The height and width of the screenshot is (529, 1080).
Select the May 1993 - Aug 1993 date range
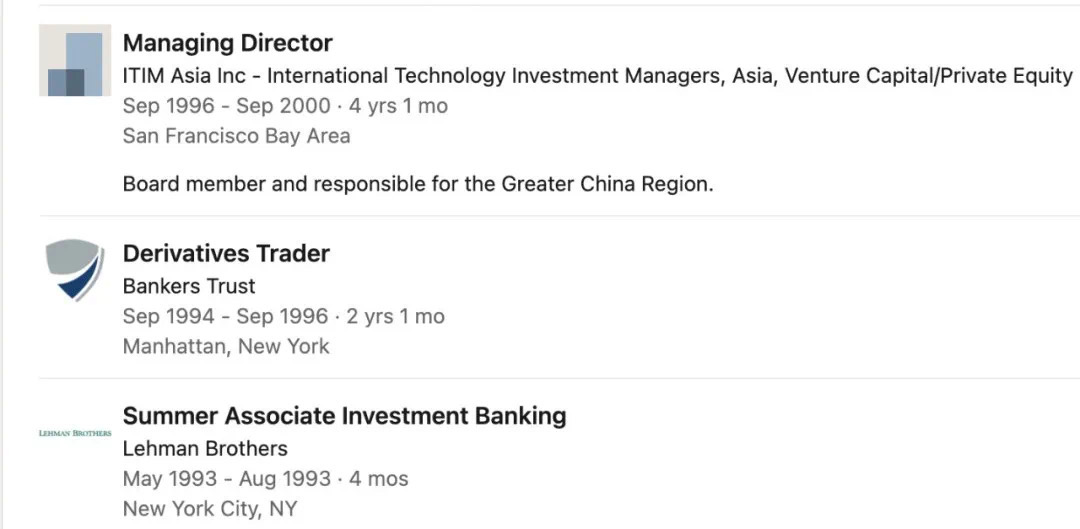coord(225,479)
